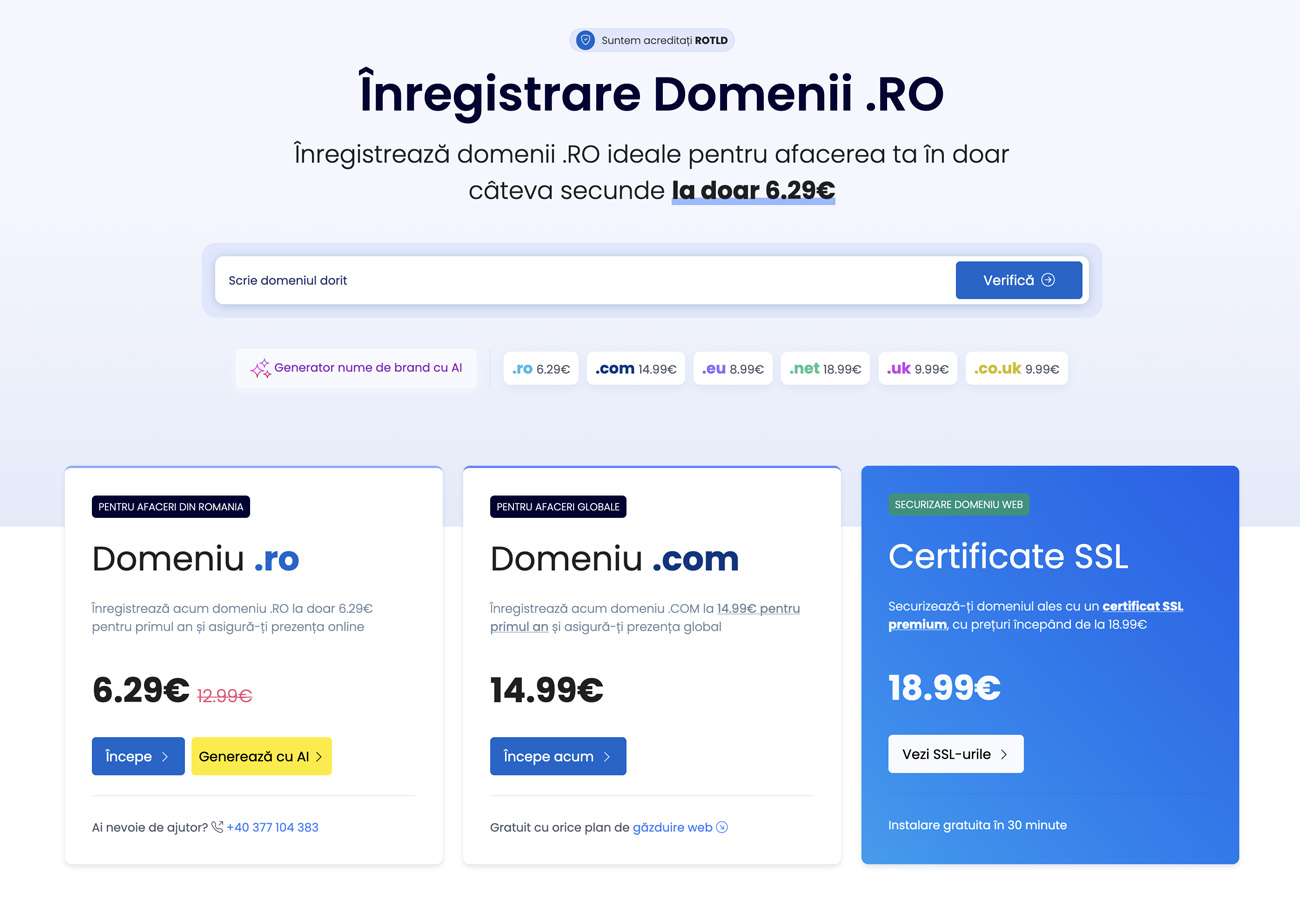Click the PENTRU AFACERI GLOBALE tag
Viewport: 1300px width, 911px height.
pyautogui.click(x=558, y=506)
